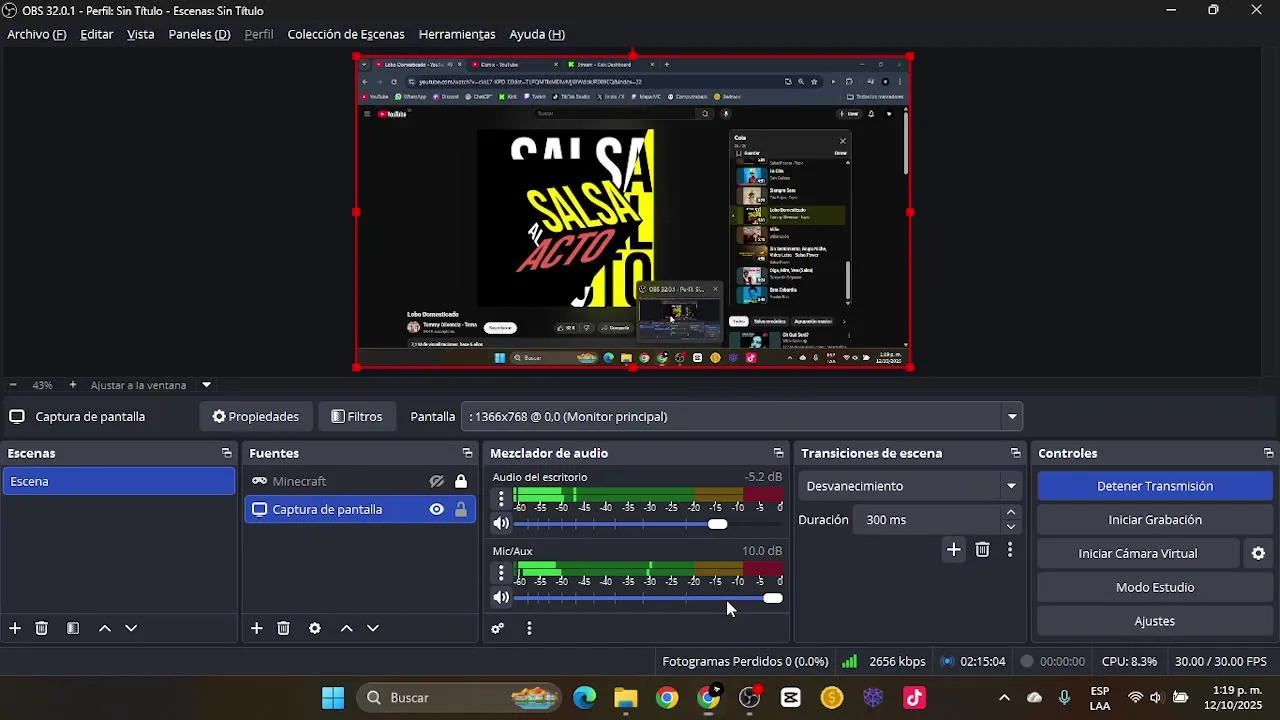Open Editar menu

(97, 34)
